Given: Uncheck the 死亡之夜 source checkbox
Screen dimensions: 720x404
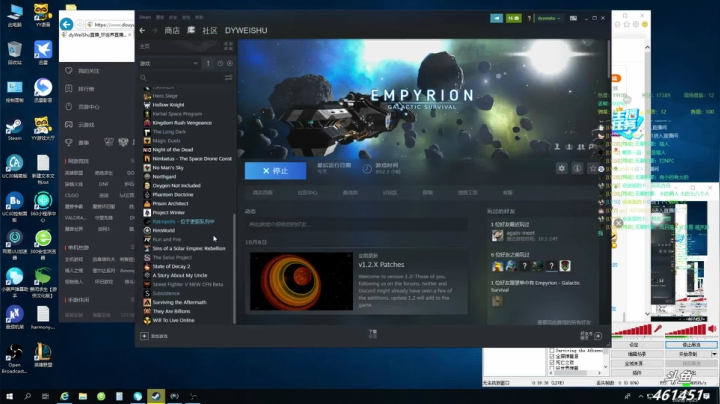Looking at the screenshot, I should (552, 362).
